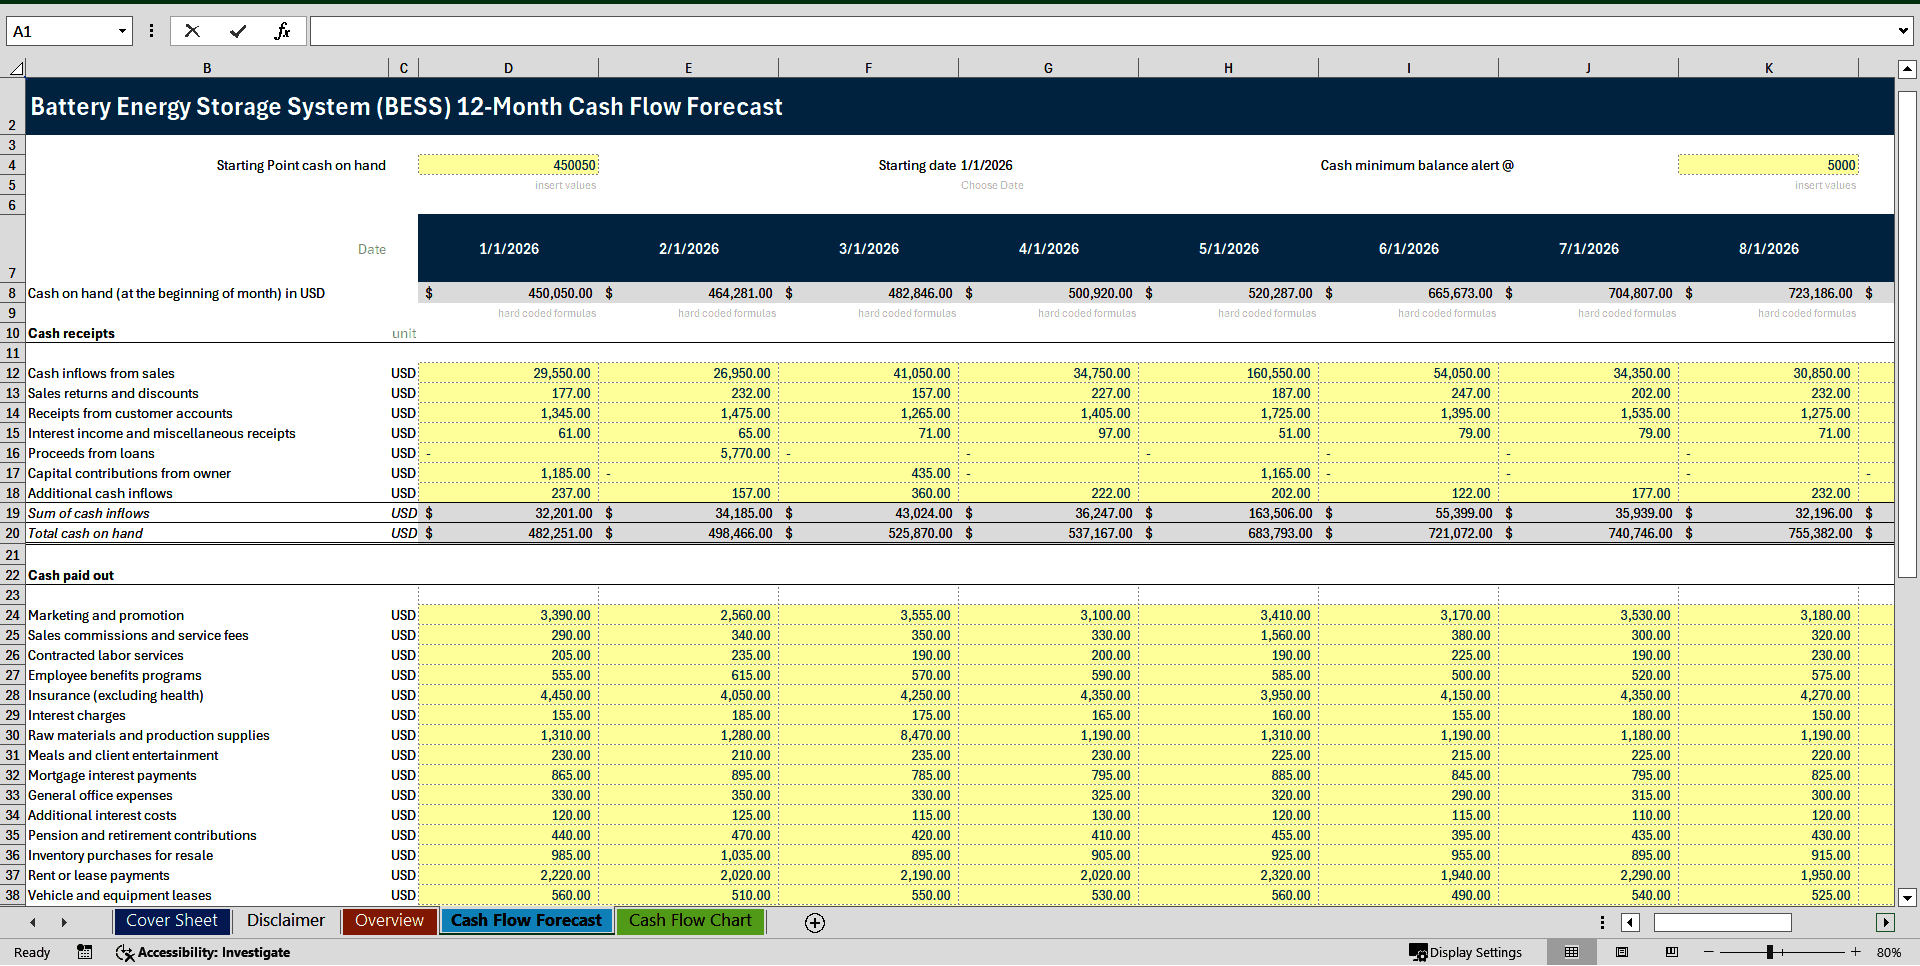
Task: Click the previous-sheet navigation arrow
Action: pyautogui.click(x=33, y=922)
